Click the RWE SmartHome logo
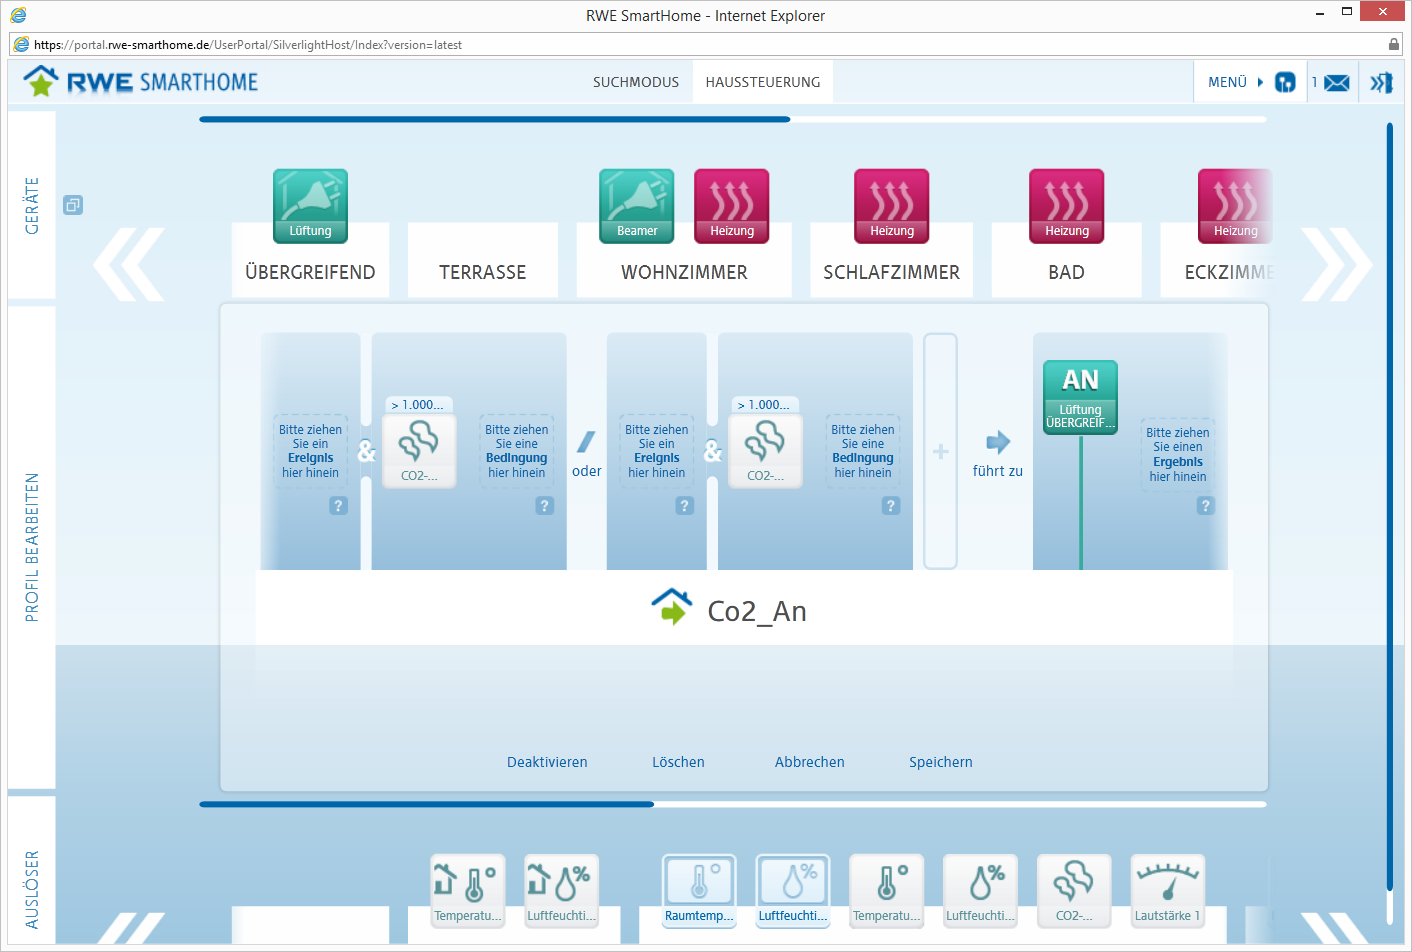This screenshot has width=1412, height=952. 141,82
